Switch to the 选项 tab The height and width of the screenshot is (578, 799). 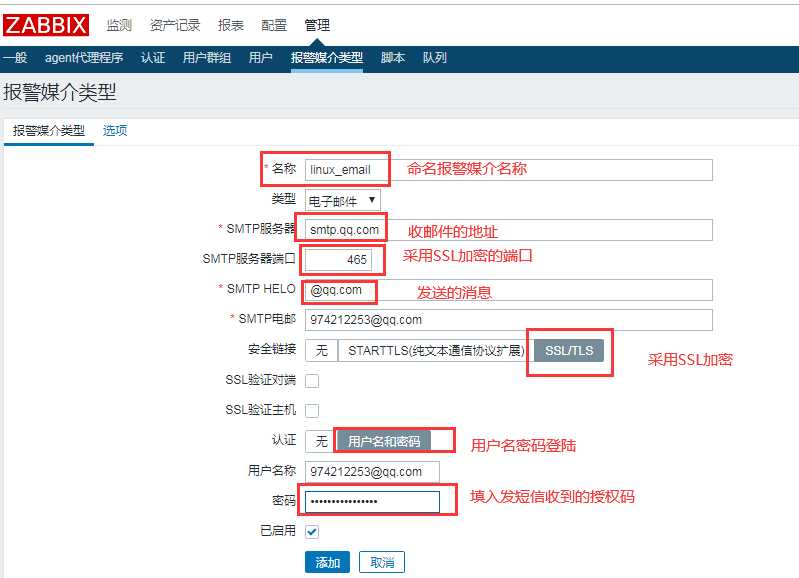[115, 131]
